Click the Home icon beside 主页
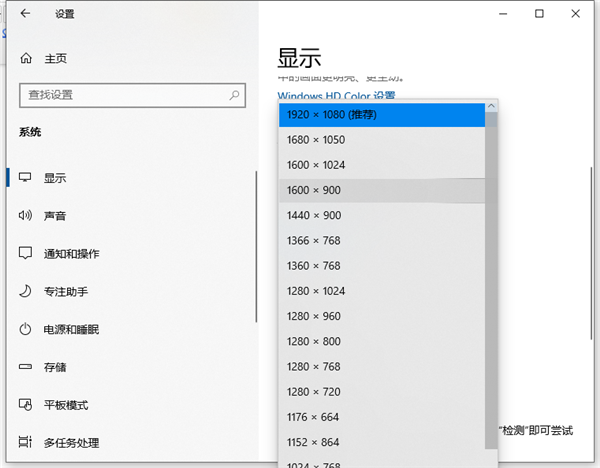The width and height of the screenshot is (600, 468). (25, 58)
